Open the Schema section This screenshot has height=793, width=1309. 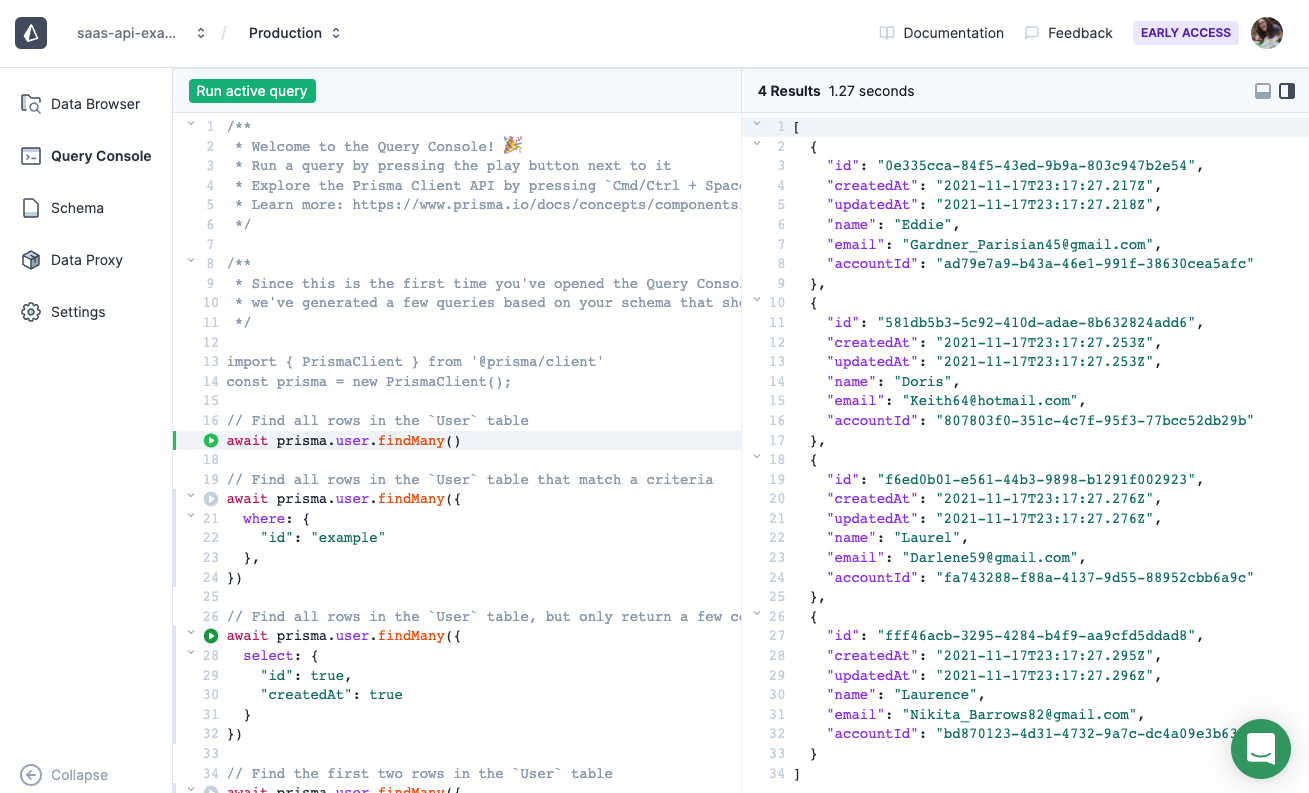63,208
